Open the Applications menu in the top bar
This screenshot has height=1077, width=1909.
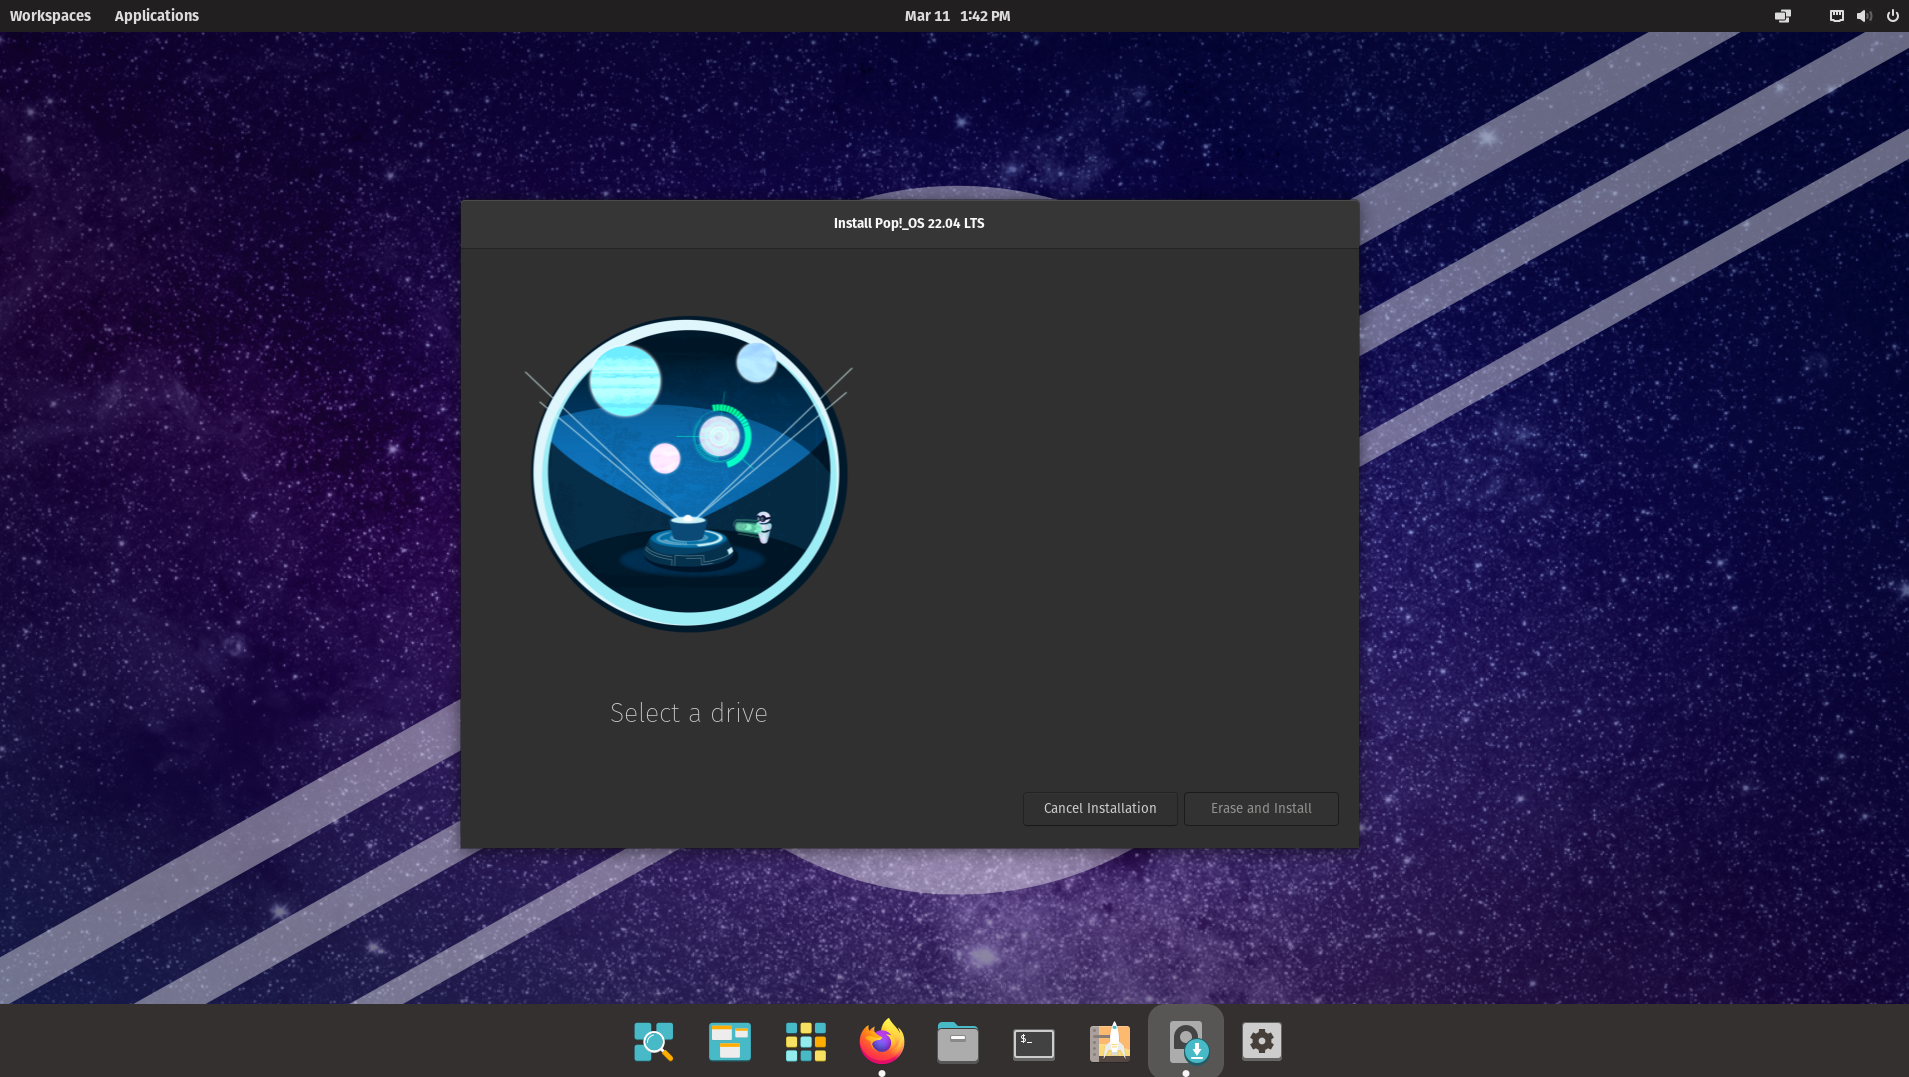[157, 16]
